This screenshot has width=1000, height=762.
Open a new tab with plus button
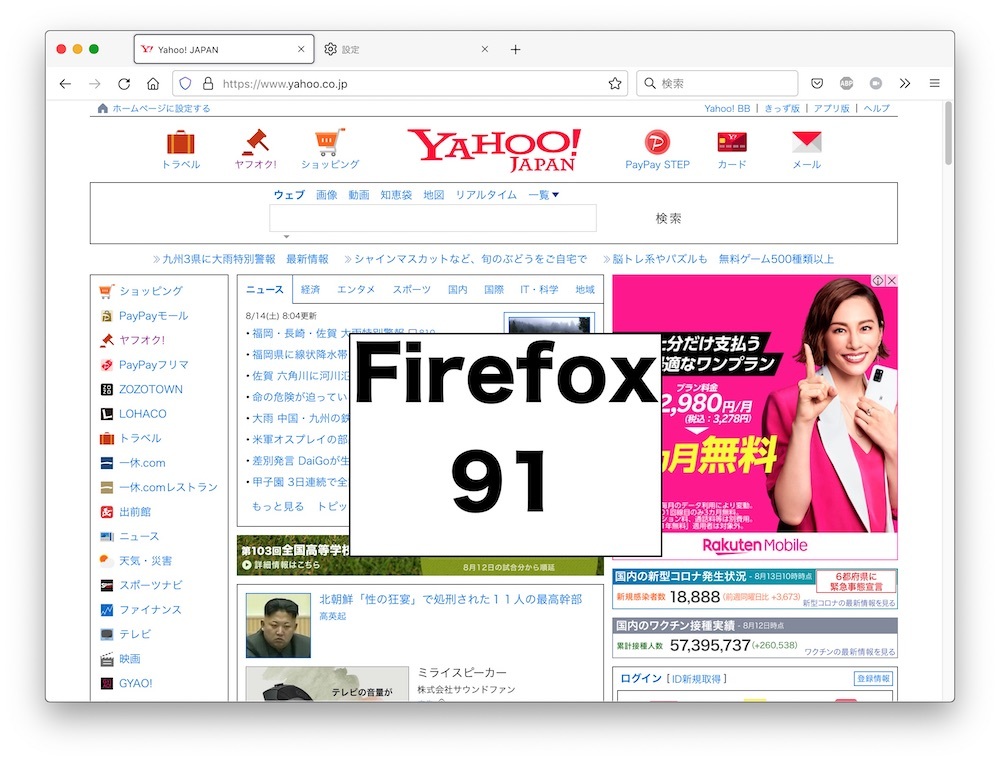515,50
